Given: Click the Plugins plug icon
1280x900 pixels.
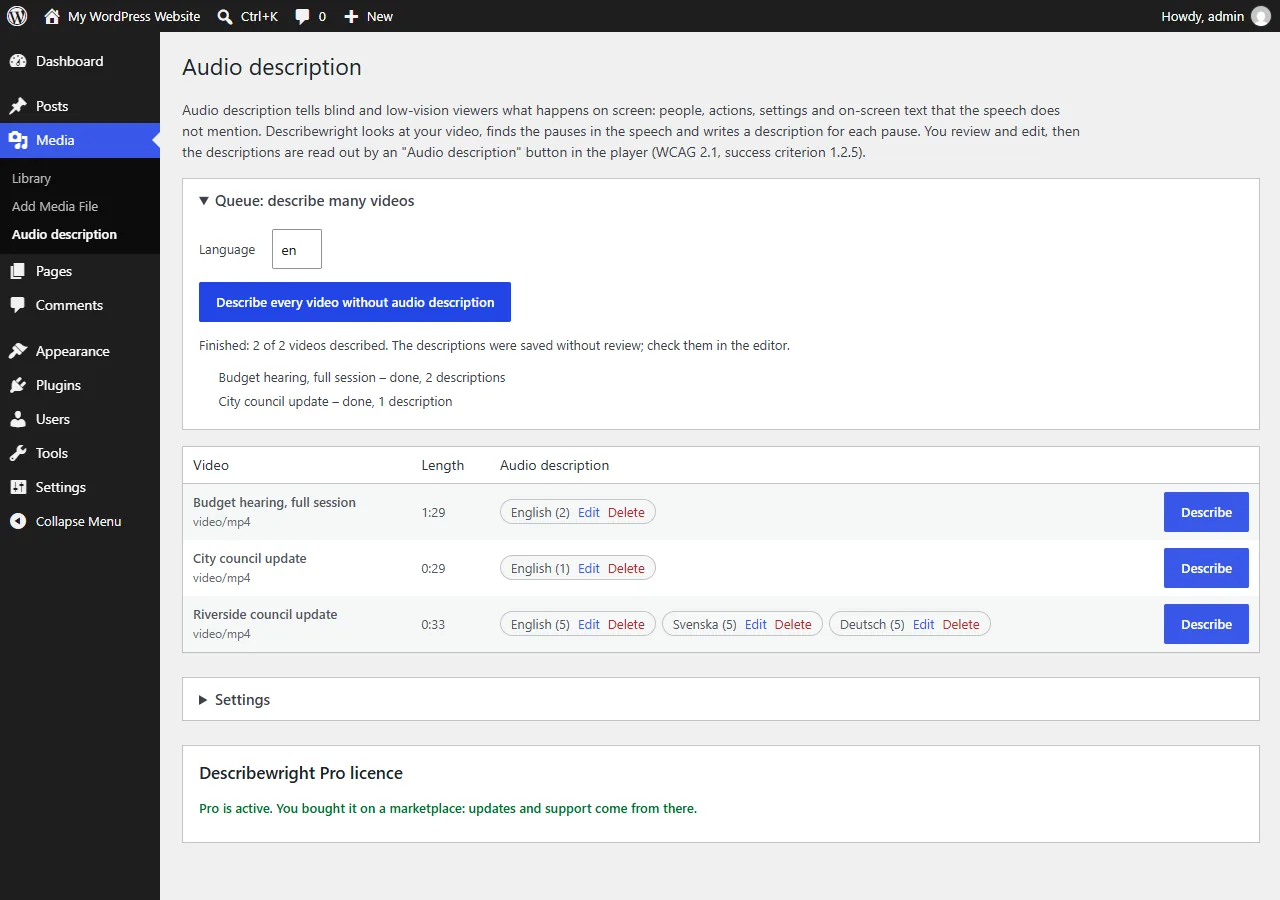Looking at the screenshot, I should [x=18, y=385].
